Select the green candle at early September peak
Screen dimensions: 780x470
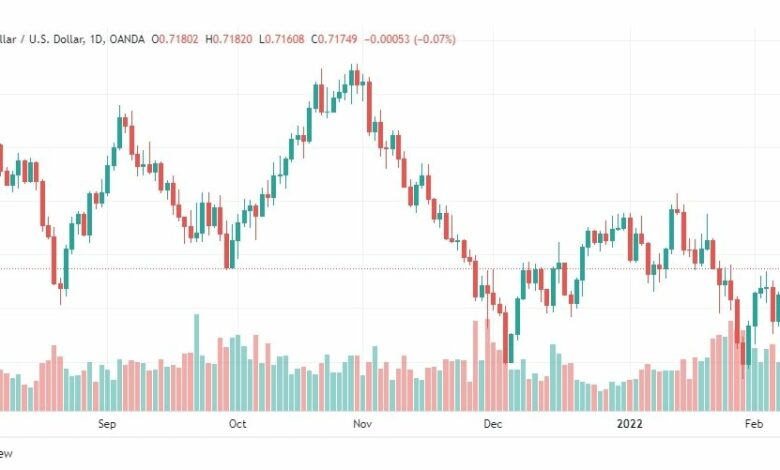pyautogui.click(x=119, y=131)
